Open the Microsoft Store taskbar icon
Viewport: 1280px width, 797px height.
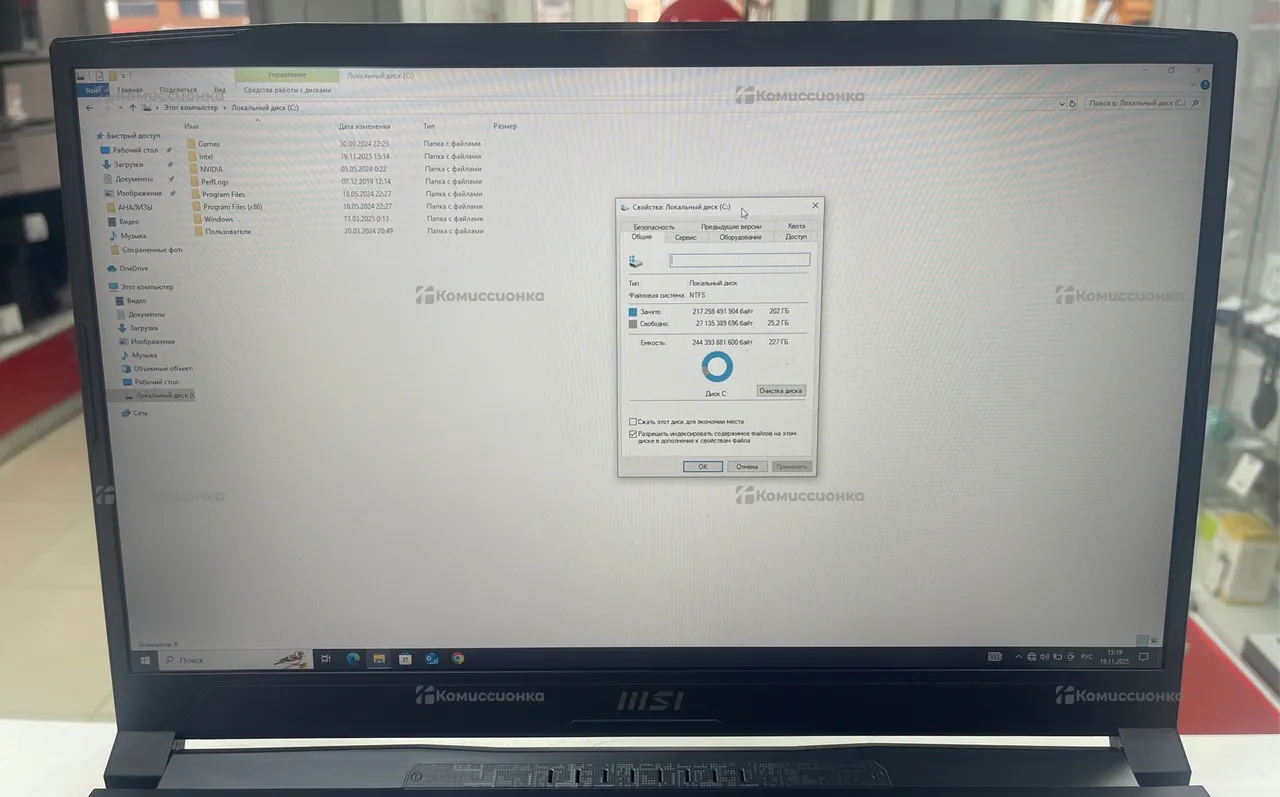(x=405, y=659)
